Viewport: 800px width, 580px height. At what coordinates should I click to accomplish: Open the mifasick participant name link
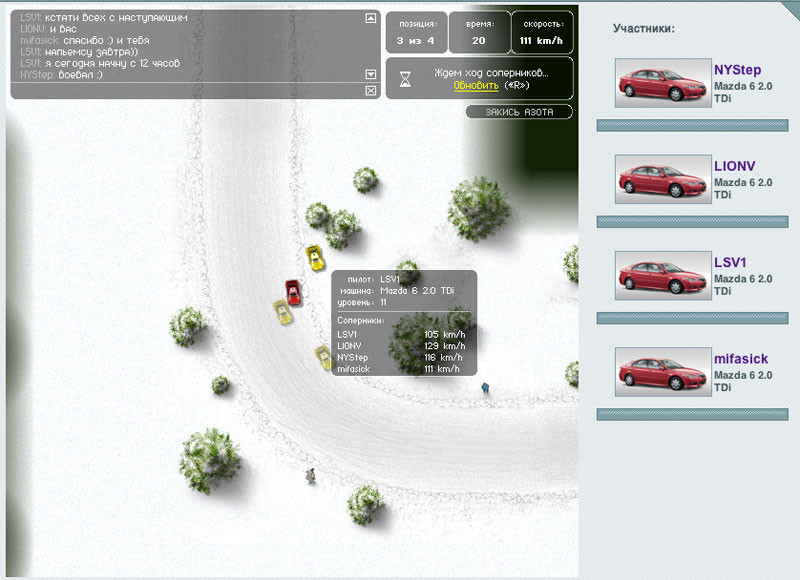(x=741, y=358)
